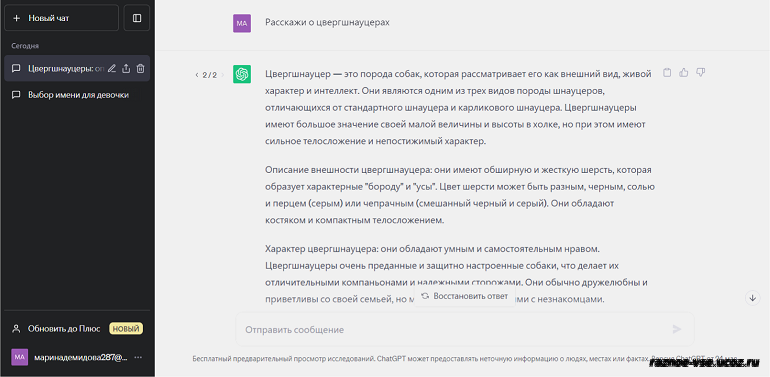The image size is (770, 377).
Task: Copy the response using clipboard icon
Action: 667,73
